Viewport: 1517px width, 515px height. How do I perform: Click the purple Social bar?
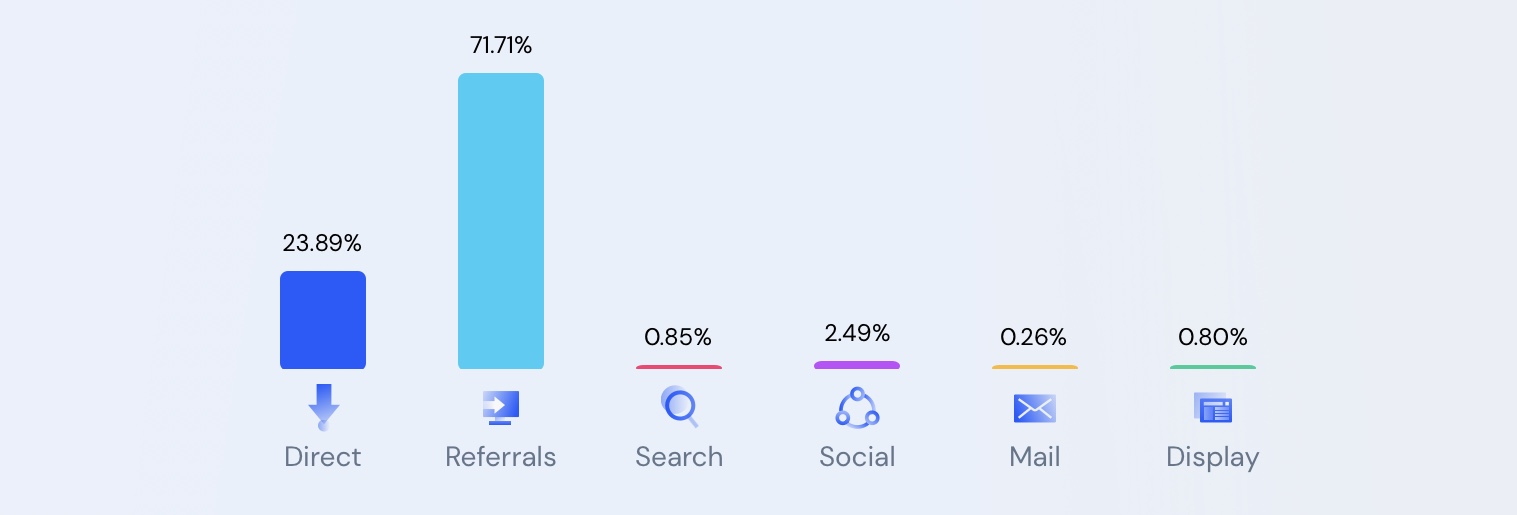point(857,365)
